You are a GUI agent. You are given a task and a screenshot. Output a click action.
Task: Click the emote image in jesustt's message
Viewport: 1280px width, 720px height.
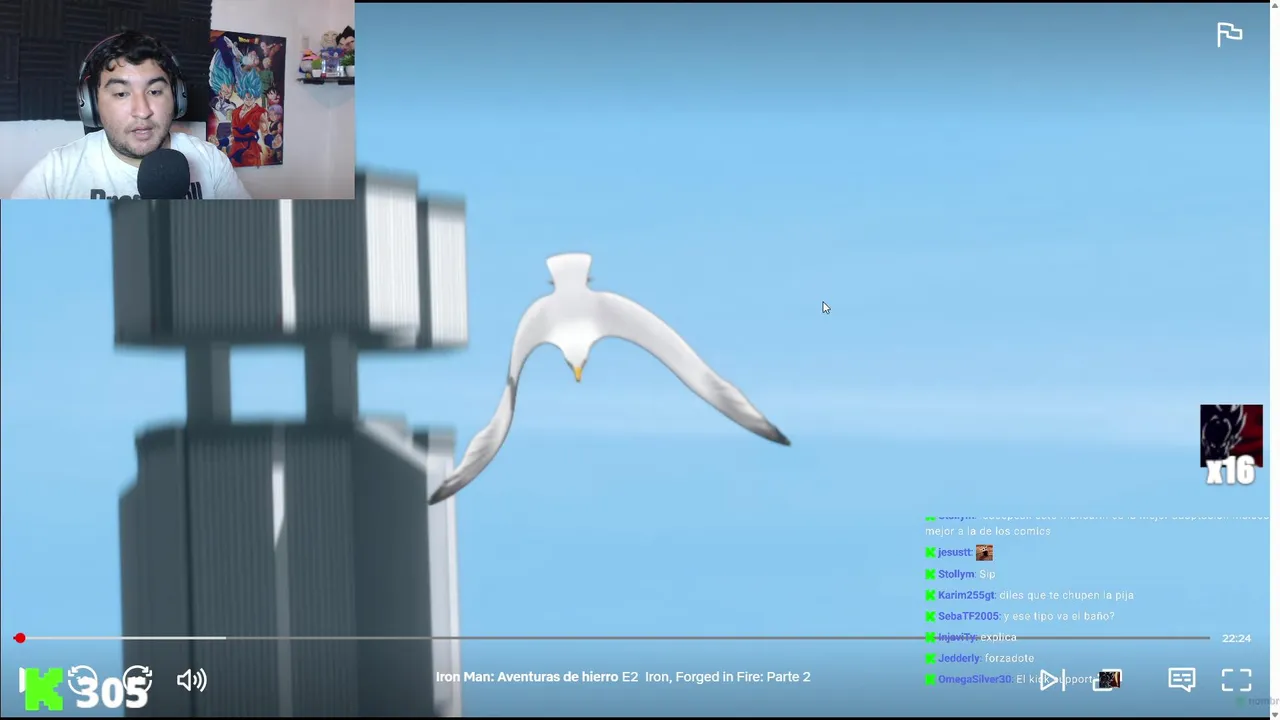point(984,552)
